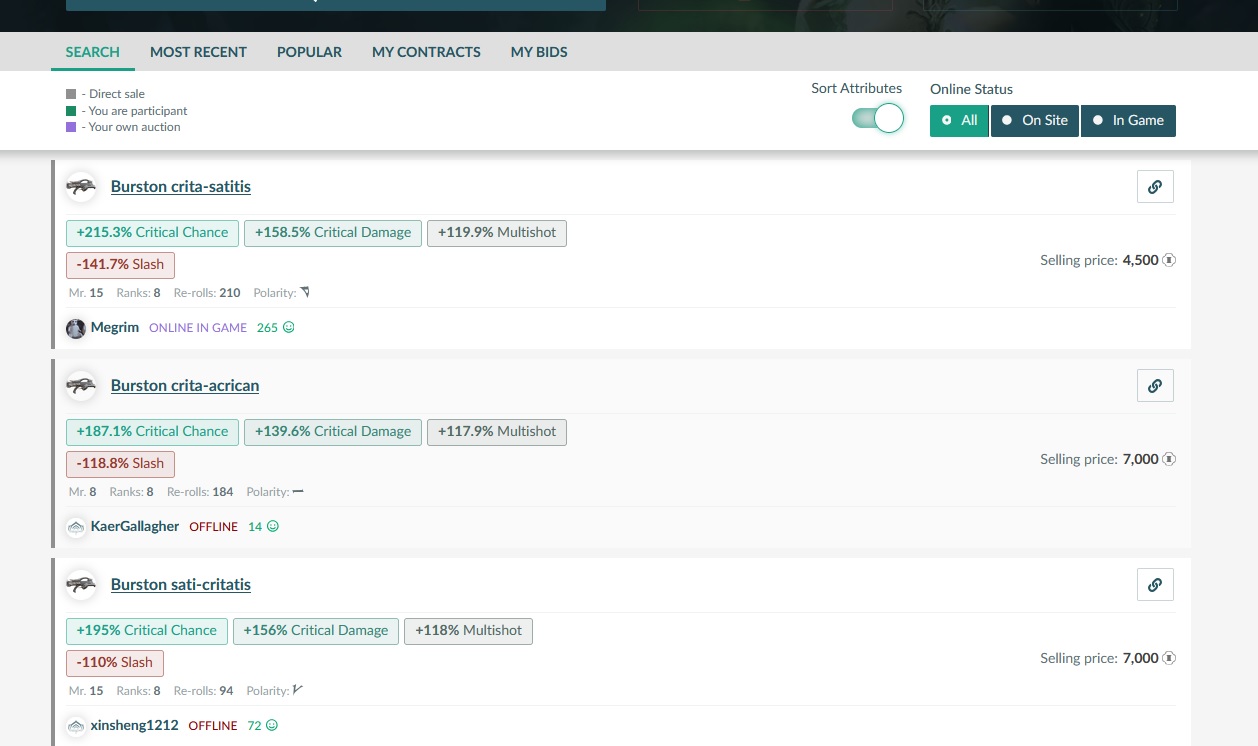Click the +156% Critical Damage attribute

click(x=316, y=631)
